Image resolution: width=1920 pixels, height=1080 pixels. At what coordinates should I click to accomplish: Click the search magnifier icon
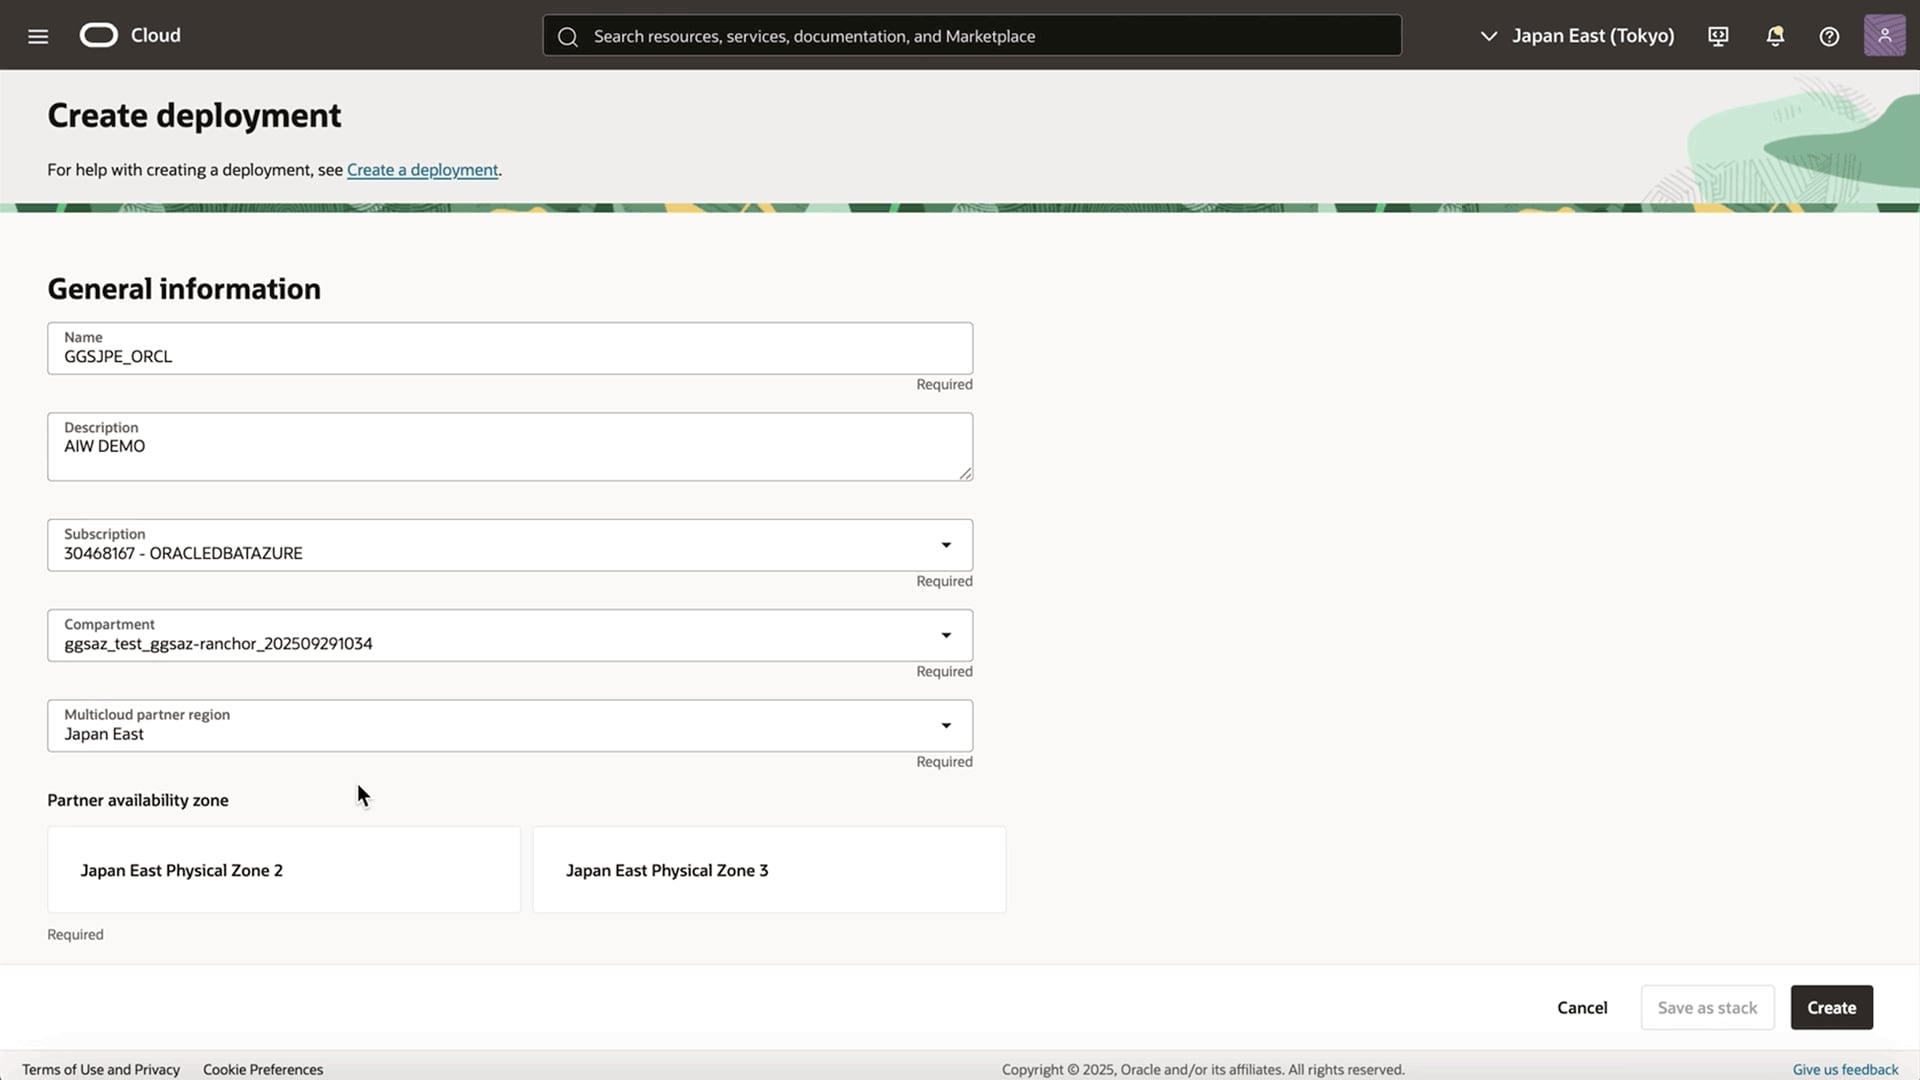coord(568,37)
